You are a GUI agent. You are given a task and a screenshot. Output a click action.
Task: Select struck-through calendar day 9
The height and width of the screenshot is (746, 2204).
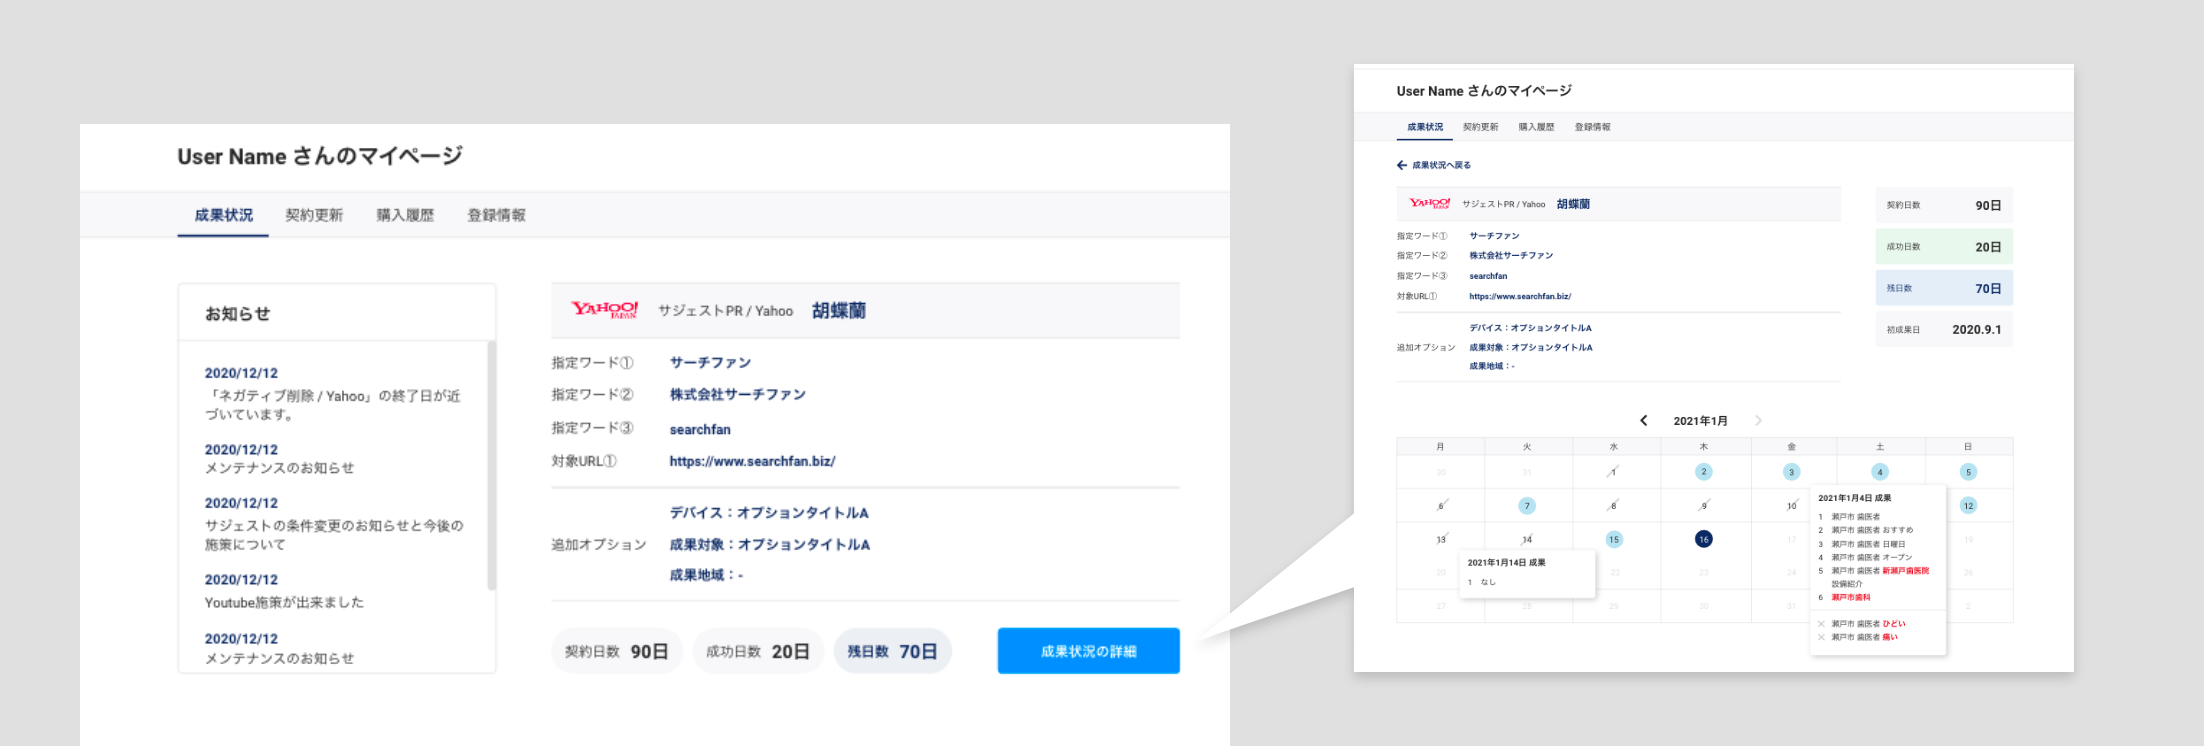pos(1704,506)
